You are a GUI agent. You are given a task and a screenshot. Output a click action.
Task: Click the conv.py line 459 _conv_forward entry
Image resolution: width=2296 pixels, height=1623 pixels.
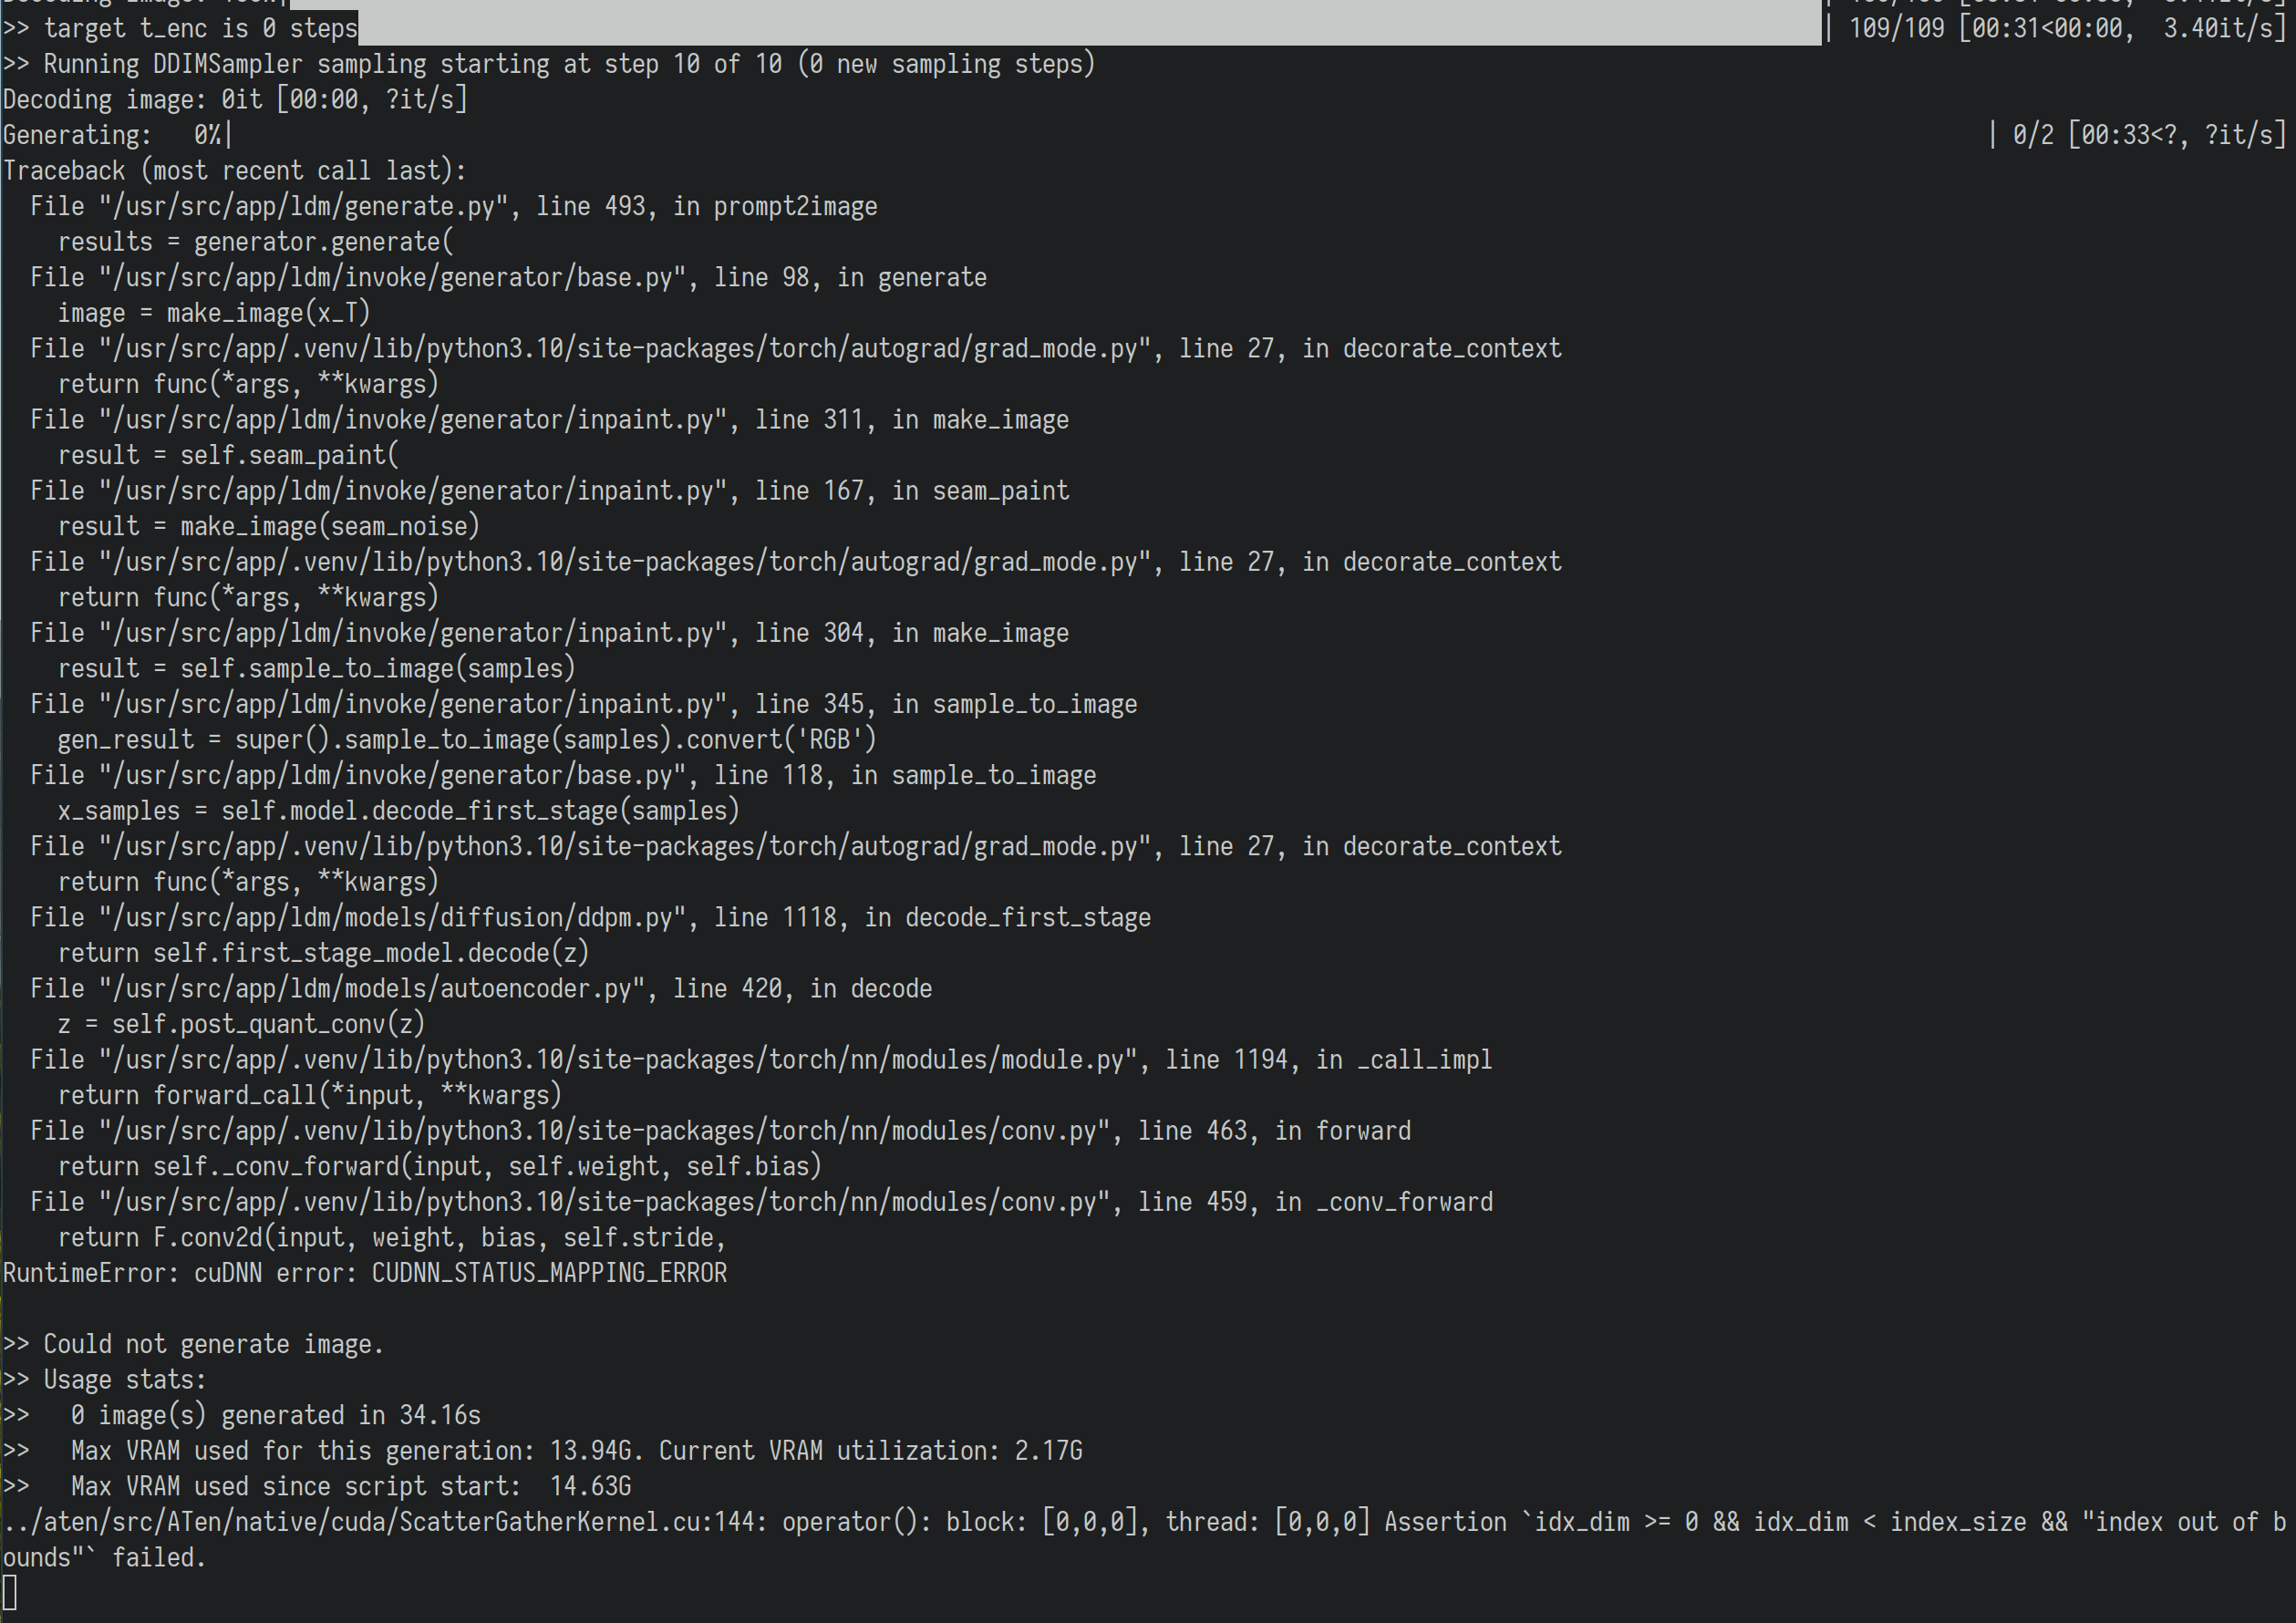(x=761, y=1201)
